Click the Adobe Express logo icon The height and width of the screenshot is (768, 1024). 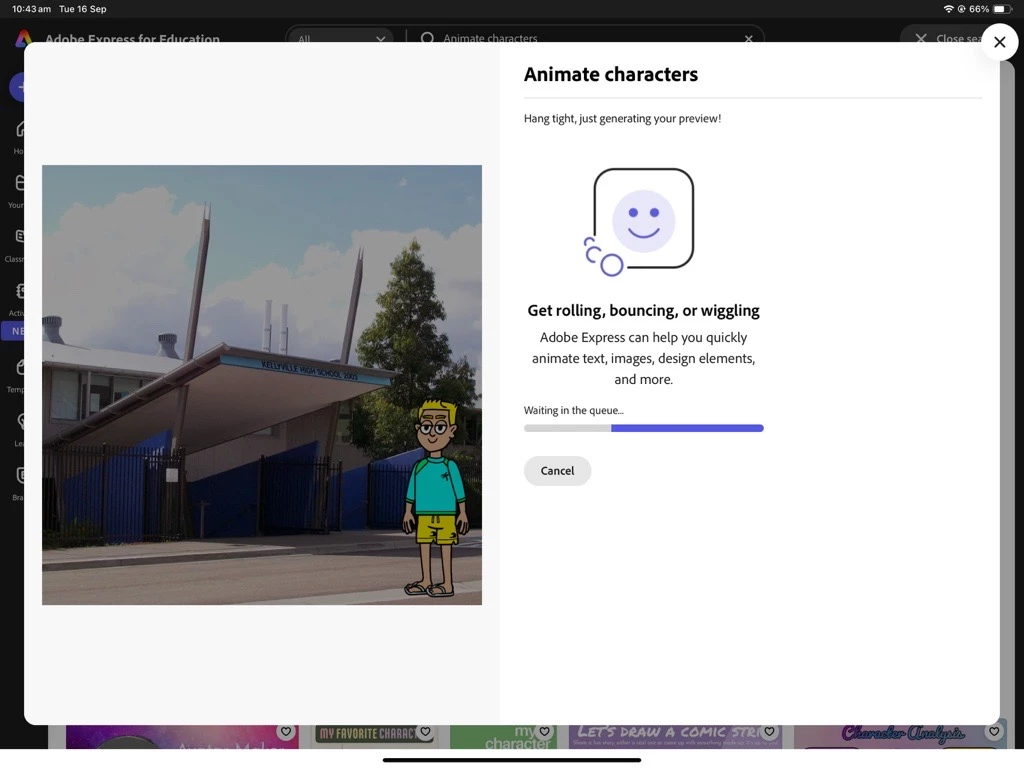pos(24,39)
